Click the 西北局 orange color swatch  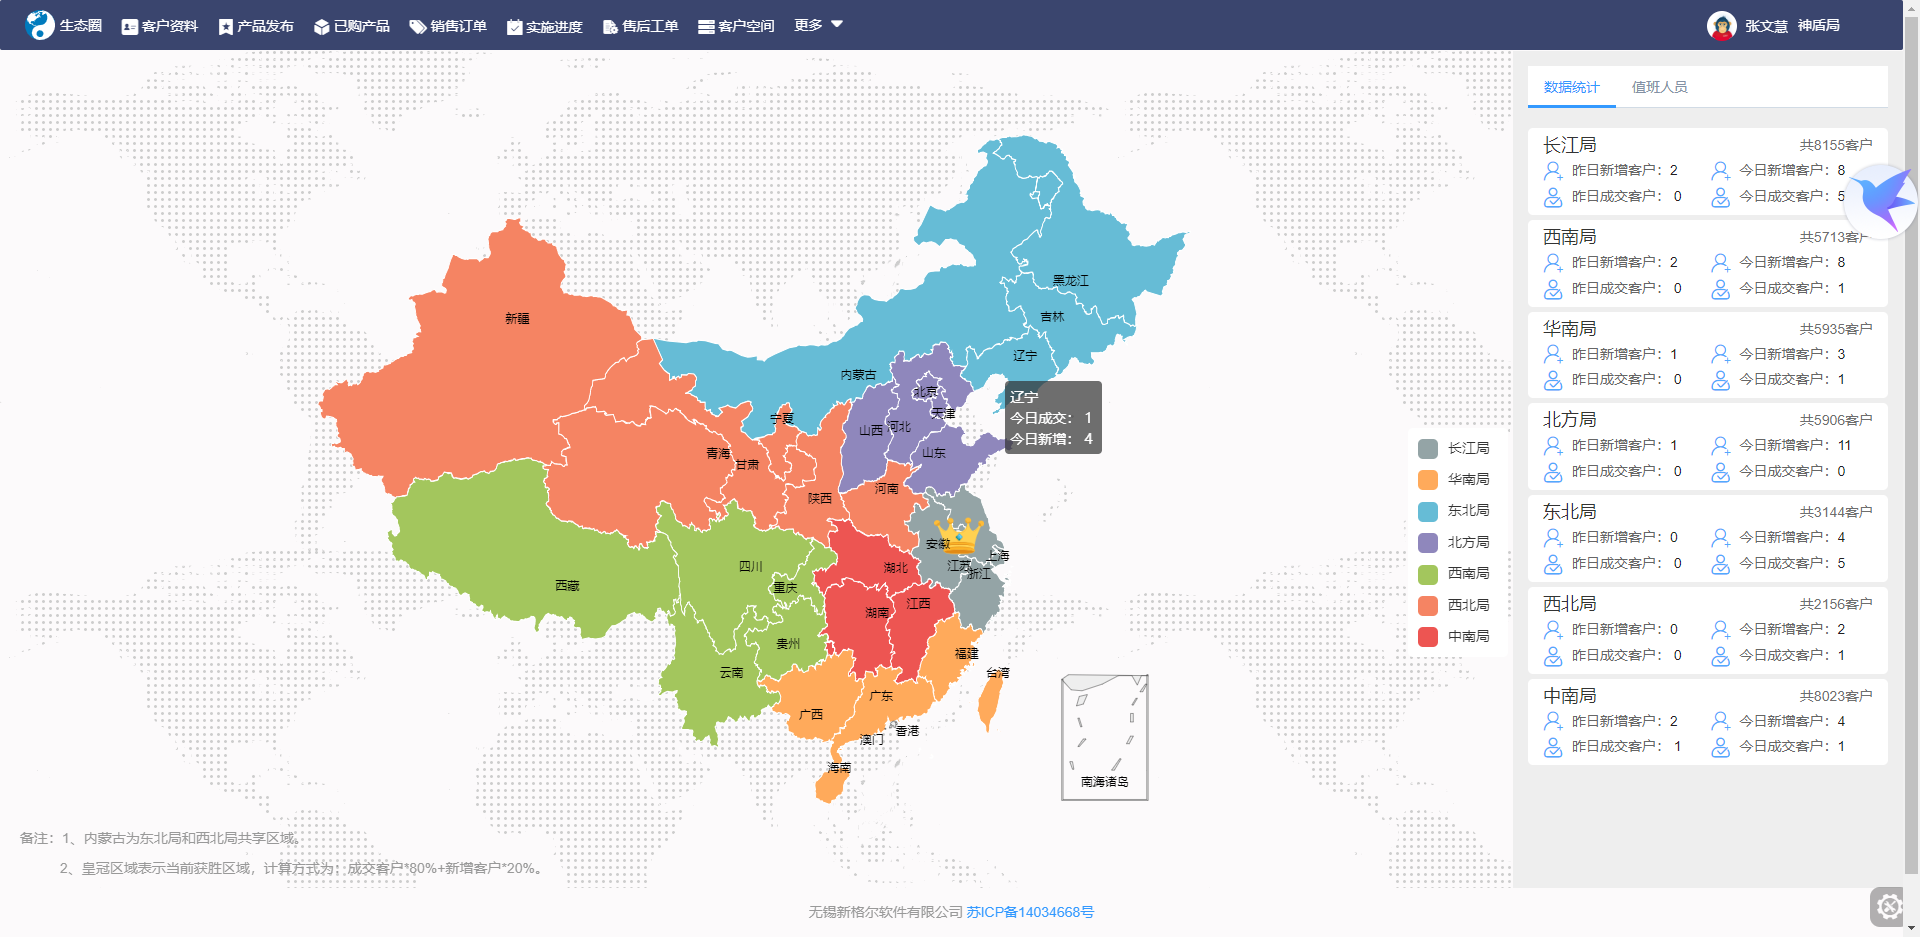tap(1427, 604)
